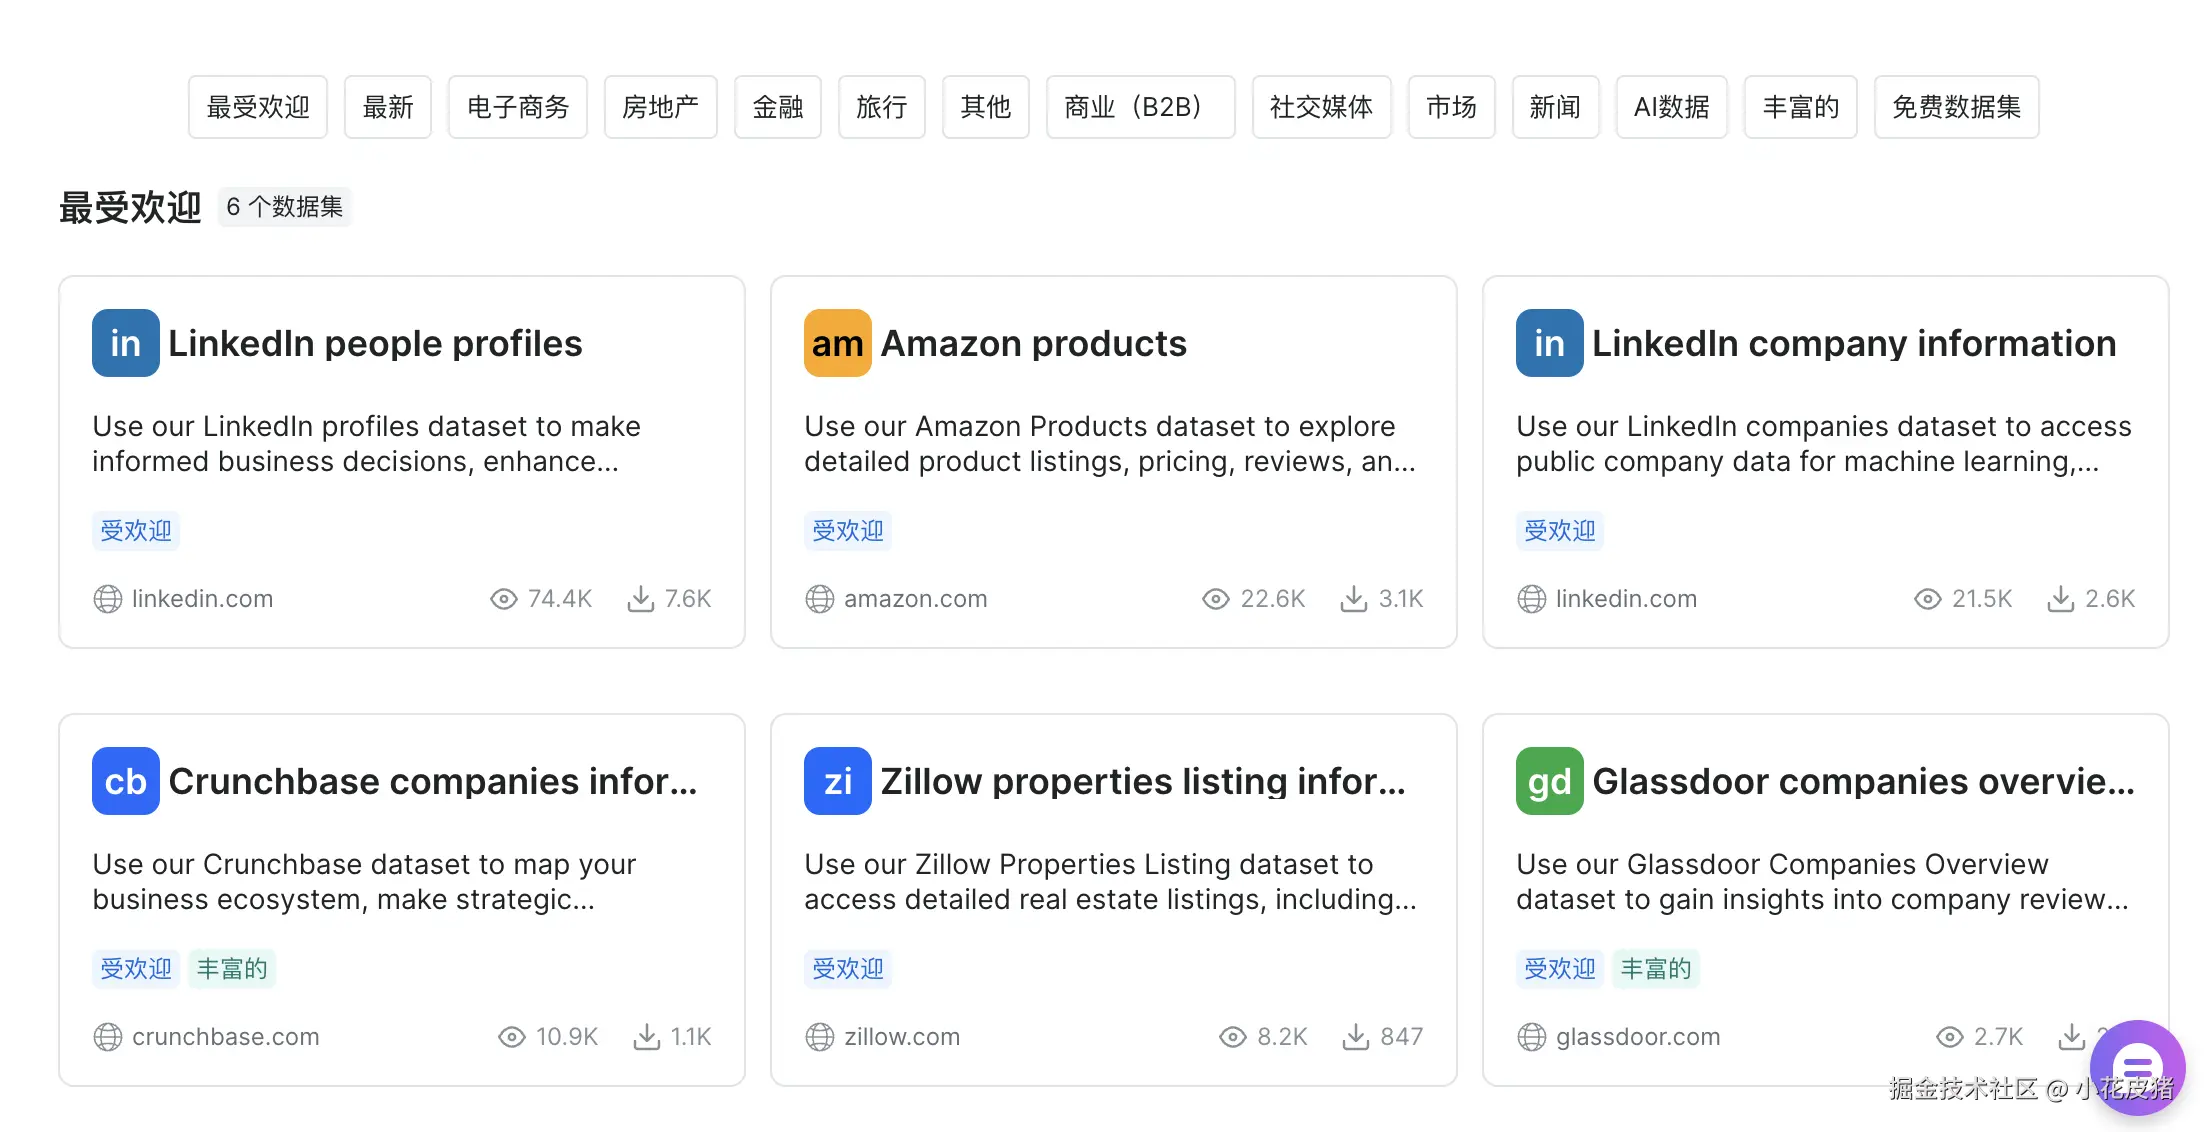Open Glassdoor companies overview dataset title
This screenshot has width=2204, height=1132.
pos(1862,781)
